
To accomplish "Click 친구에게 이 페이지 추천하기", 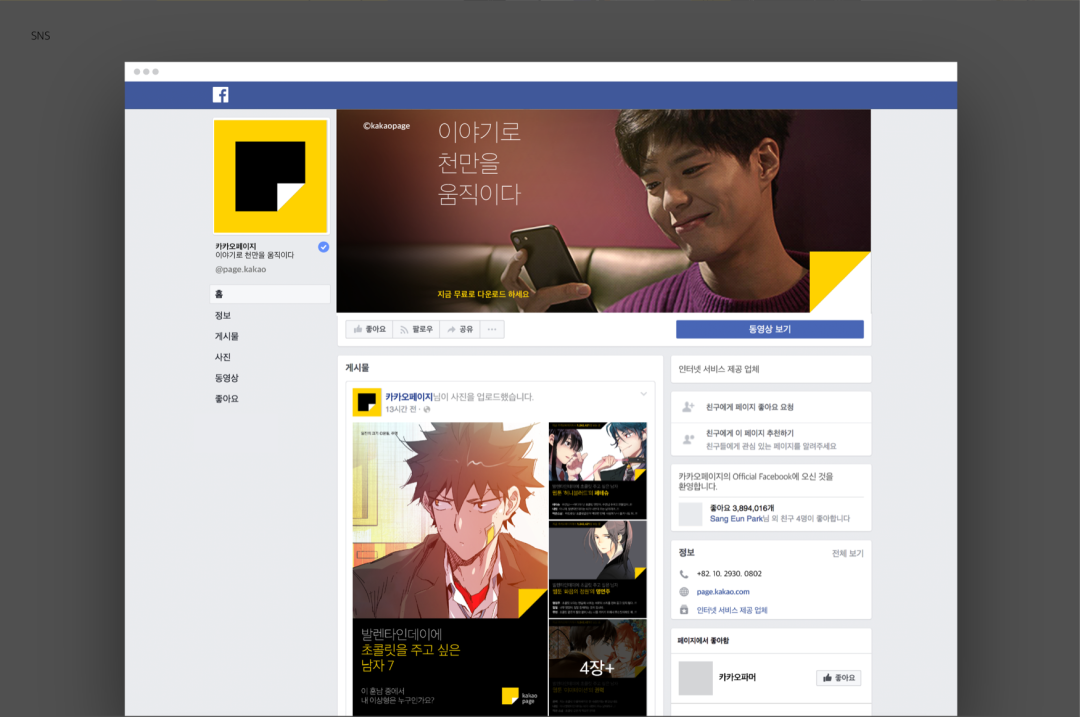I will pyautogui.click(x=749, y=433).
